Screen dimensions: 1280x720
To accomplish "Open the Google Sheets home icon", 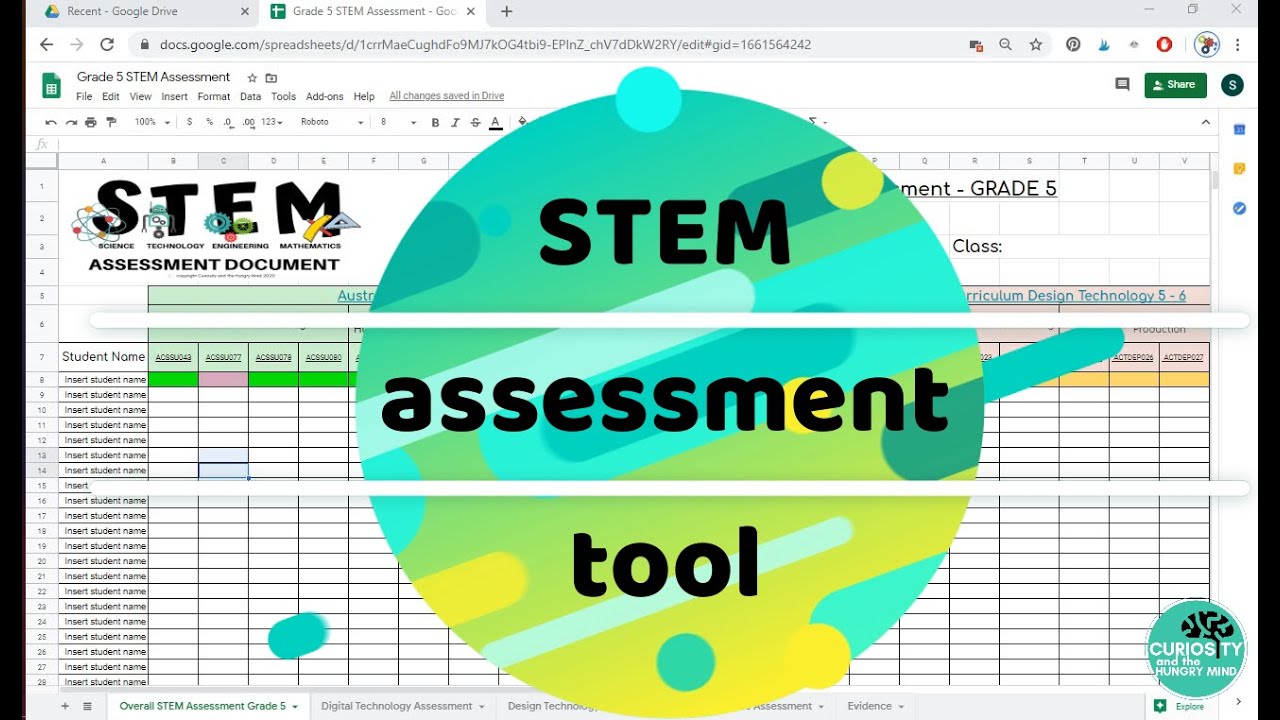I will (52, 86).
